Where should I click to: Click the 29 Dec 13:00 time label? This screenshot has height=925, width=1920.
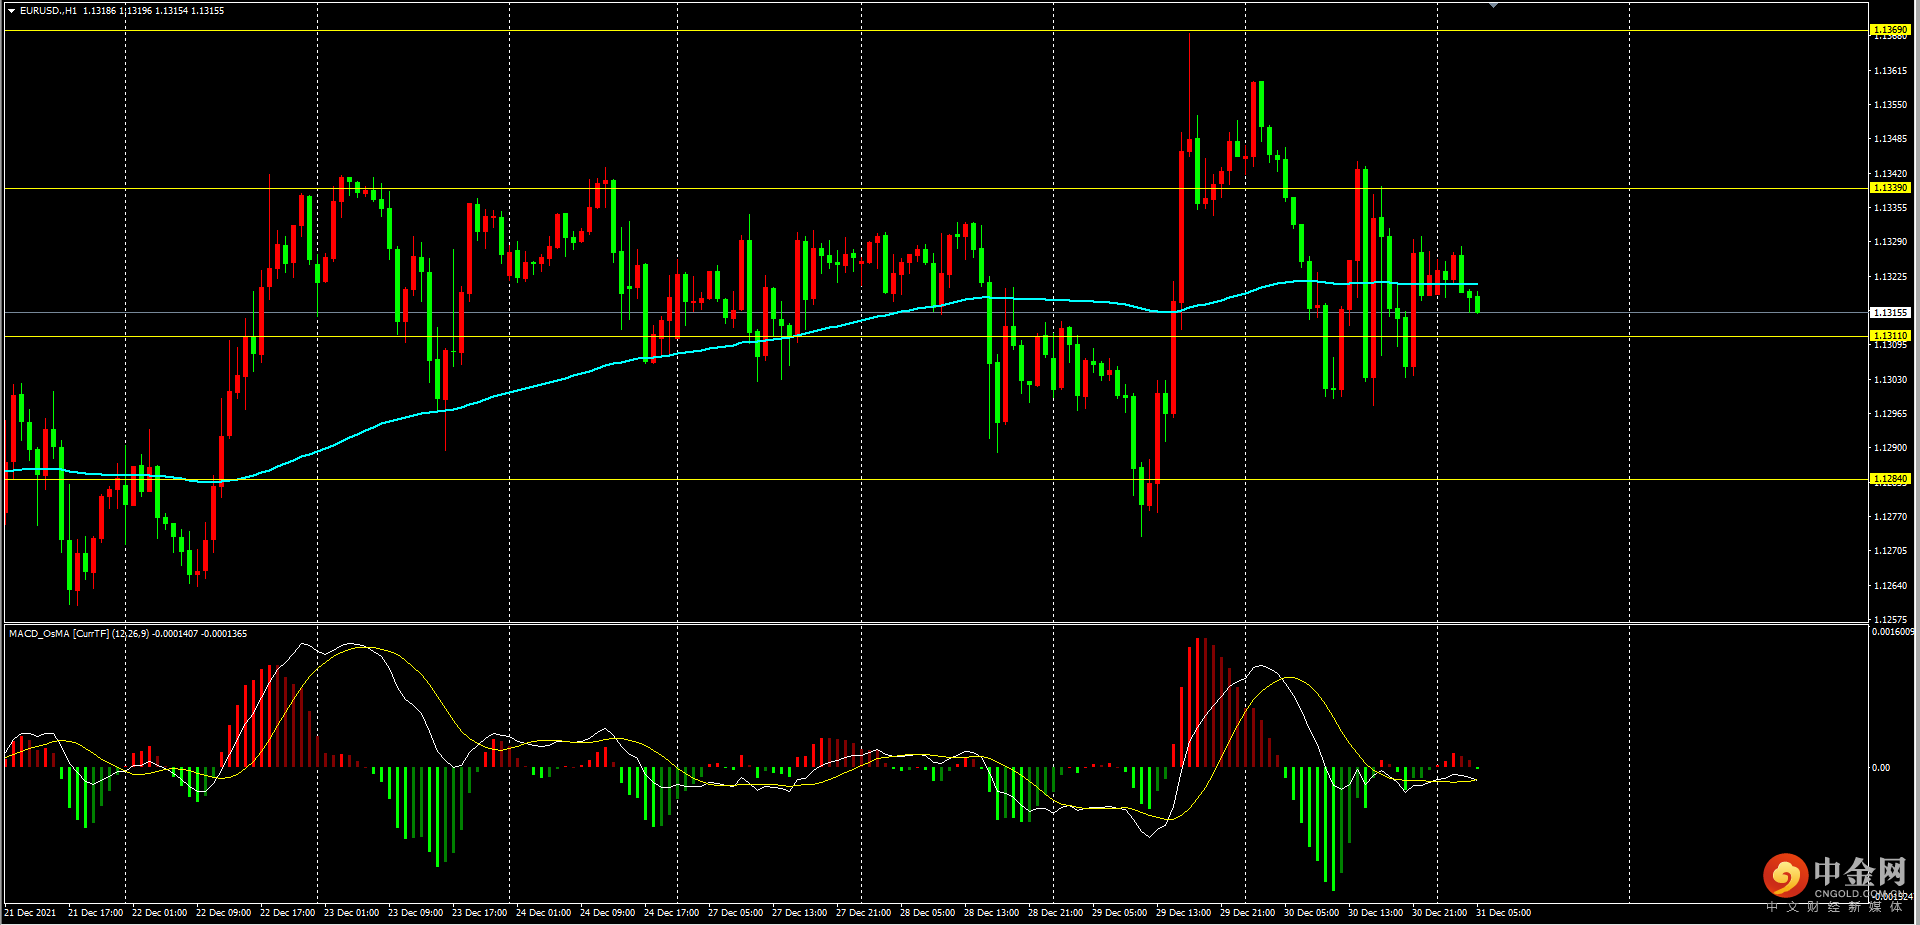tap(1184, 913)
